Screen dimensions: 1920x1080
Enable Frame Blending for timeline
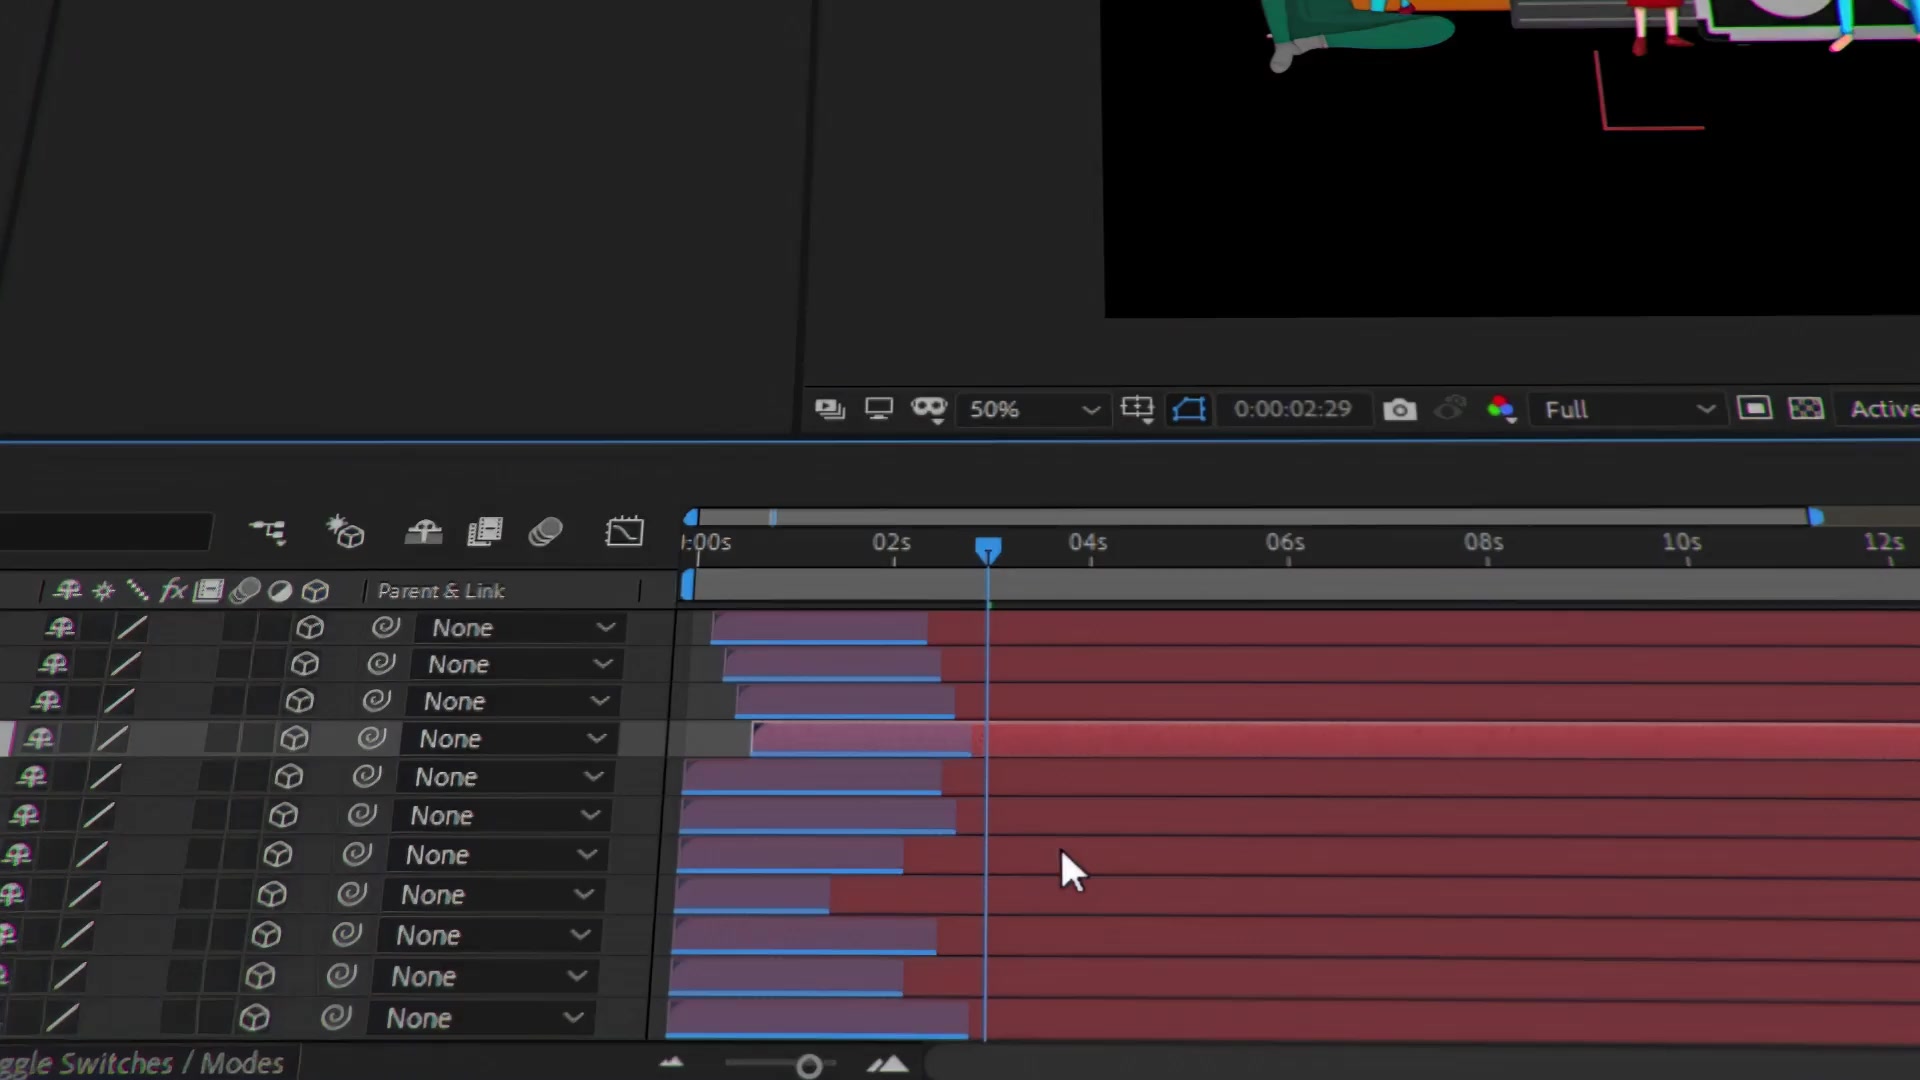(485, 532)
